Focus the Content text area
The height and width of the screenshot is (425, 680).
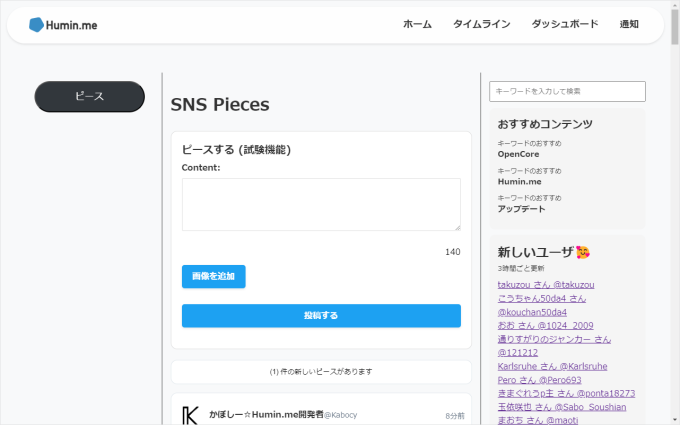point(321,204)
